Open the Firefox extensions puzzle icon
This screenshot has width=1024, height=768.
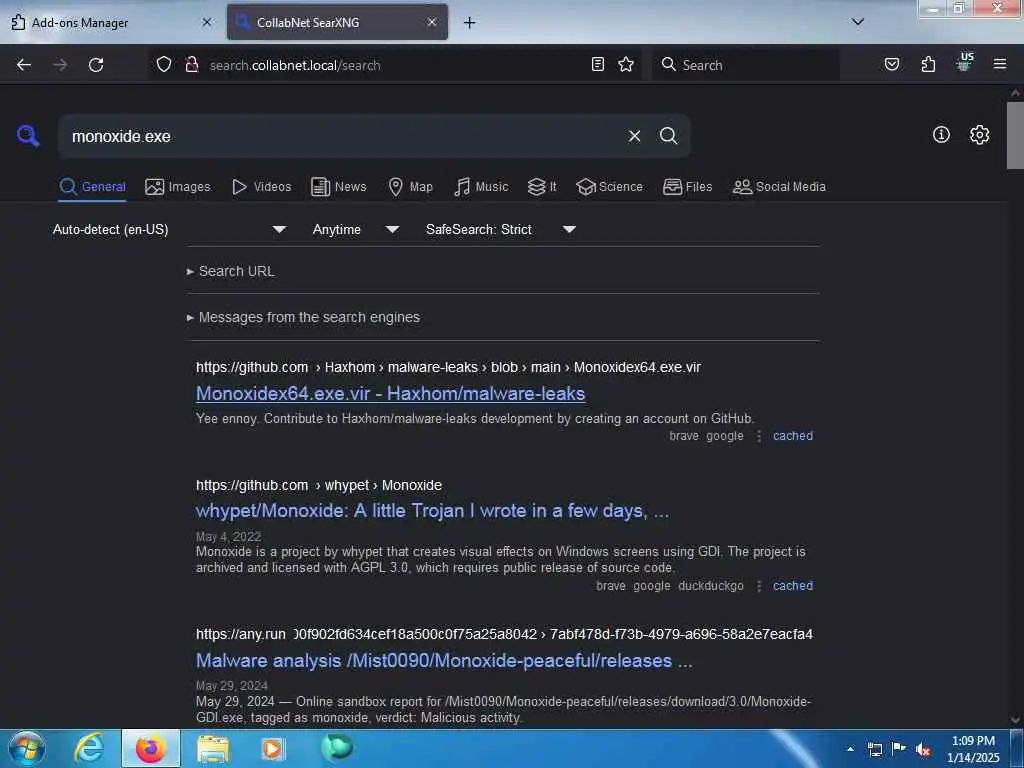click(928, 64)
